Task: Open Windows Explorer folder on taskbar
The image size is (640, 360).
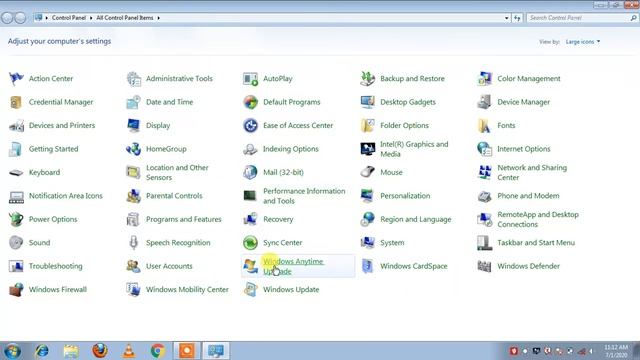Action: pyautogui.click(x=71, y=351)
